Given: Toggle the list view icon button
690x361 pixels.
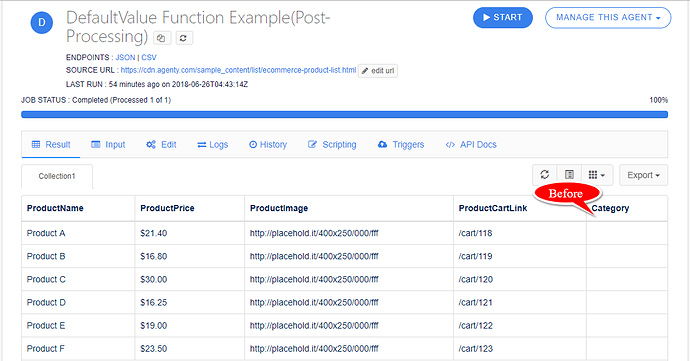Looking at the screenshot, I should (x=569, y=175).
